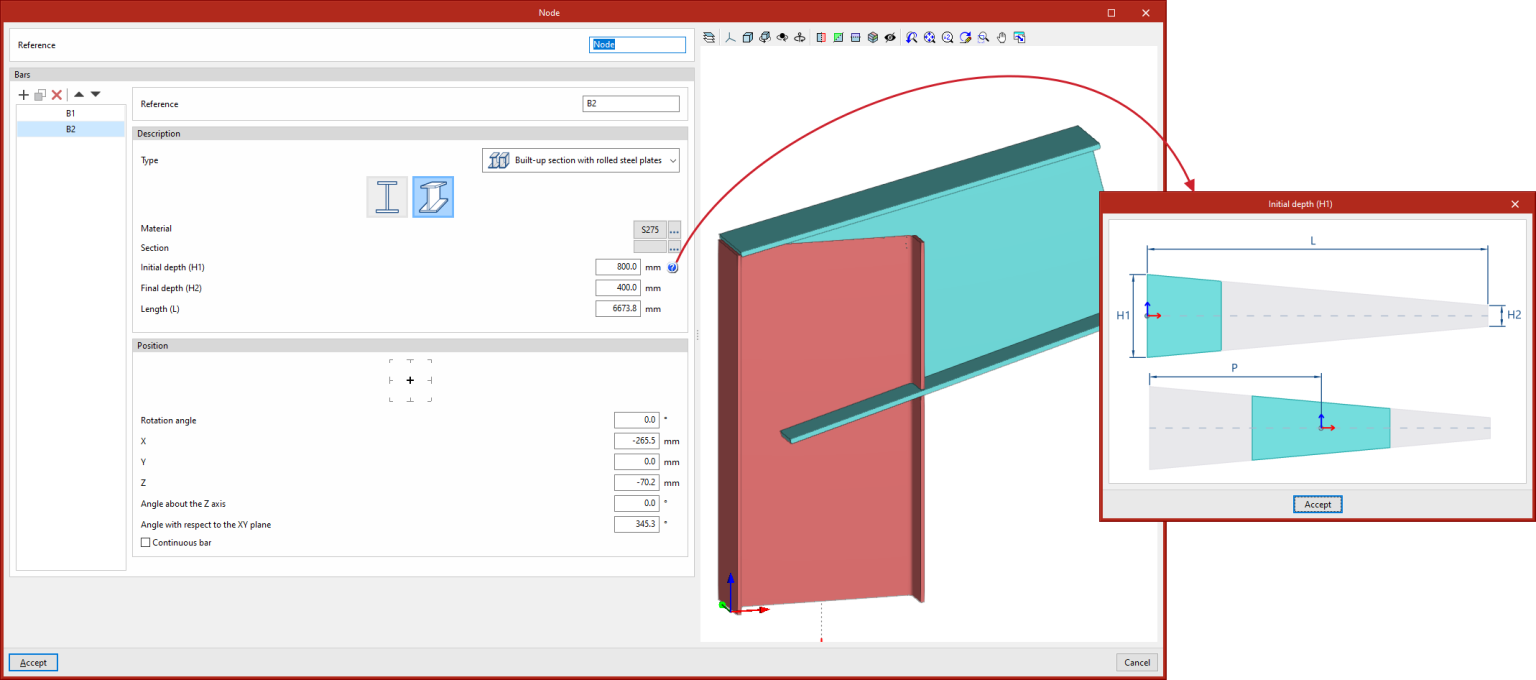Open the layers icon in the view toolbar
This screenshot has height=680, width=1536.
pos(709,37)
